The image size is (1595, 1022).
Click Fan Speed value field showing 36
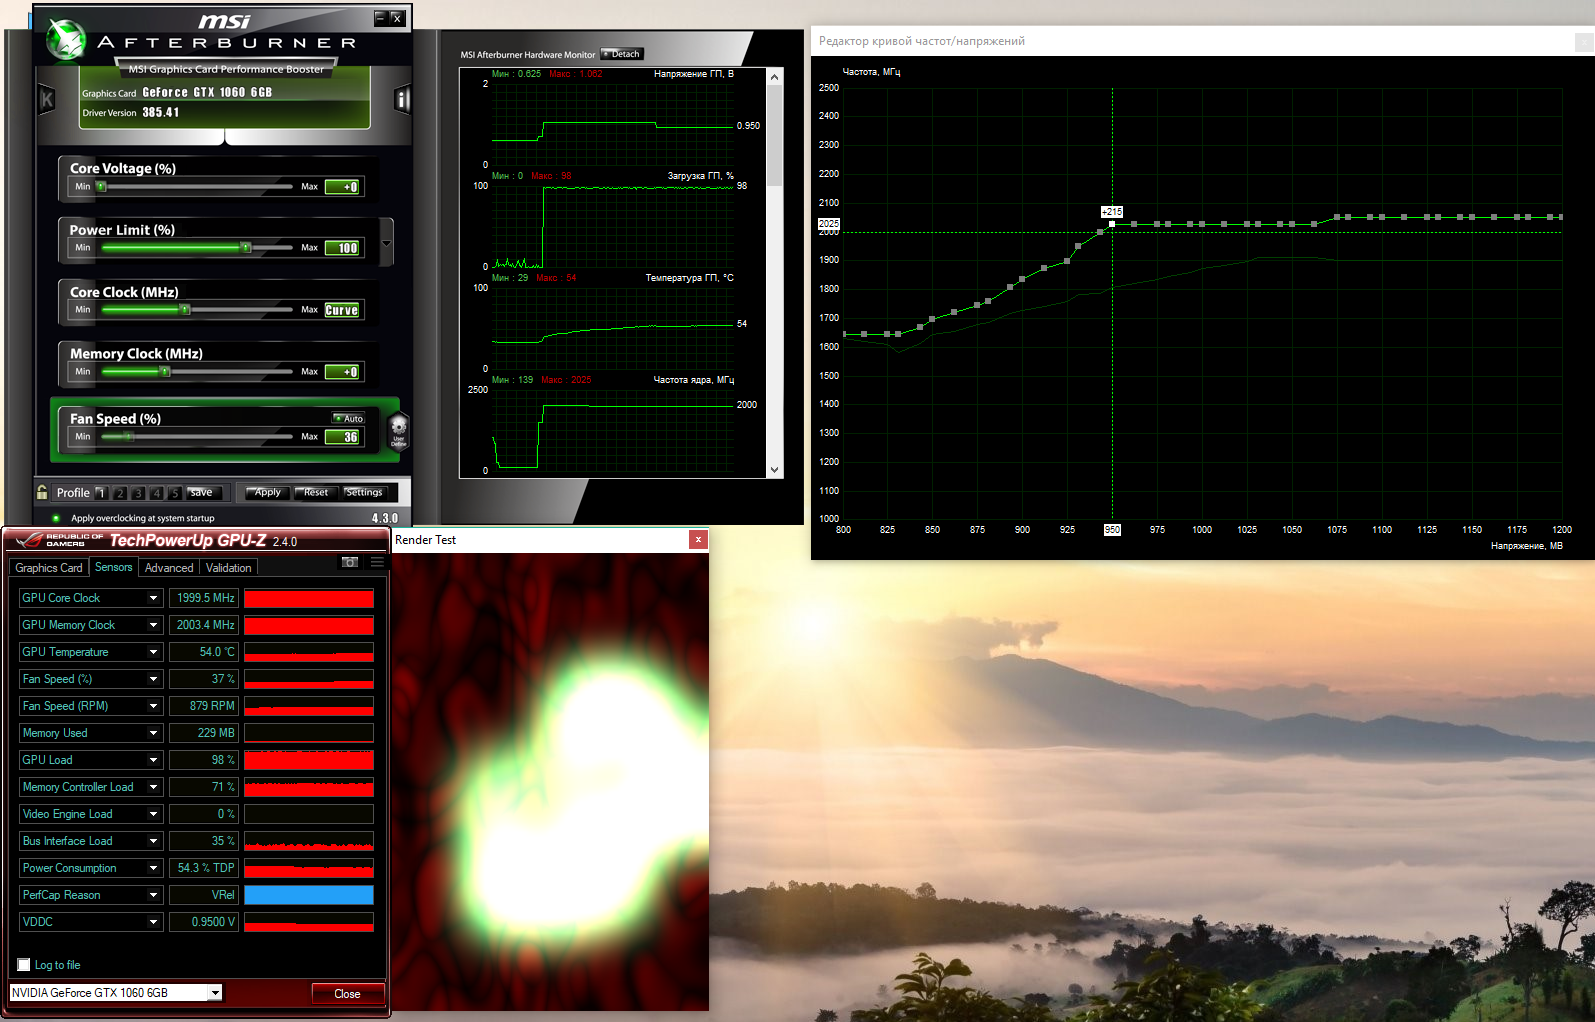point(342,437)
